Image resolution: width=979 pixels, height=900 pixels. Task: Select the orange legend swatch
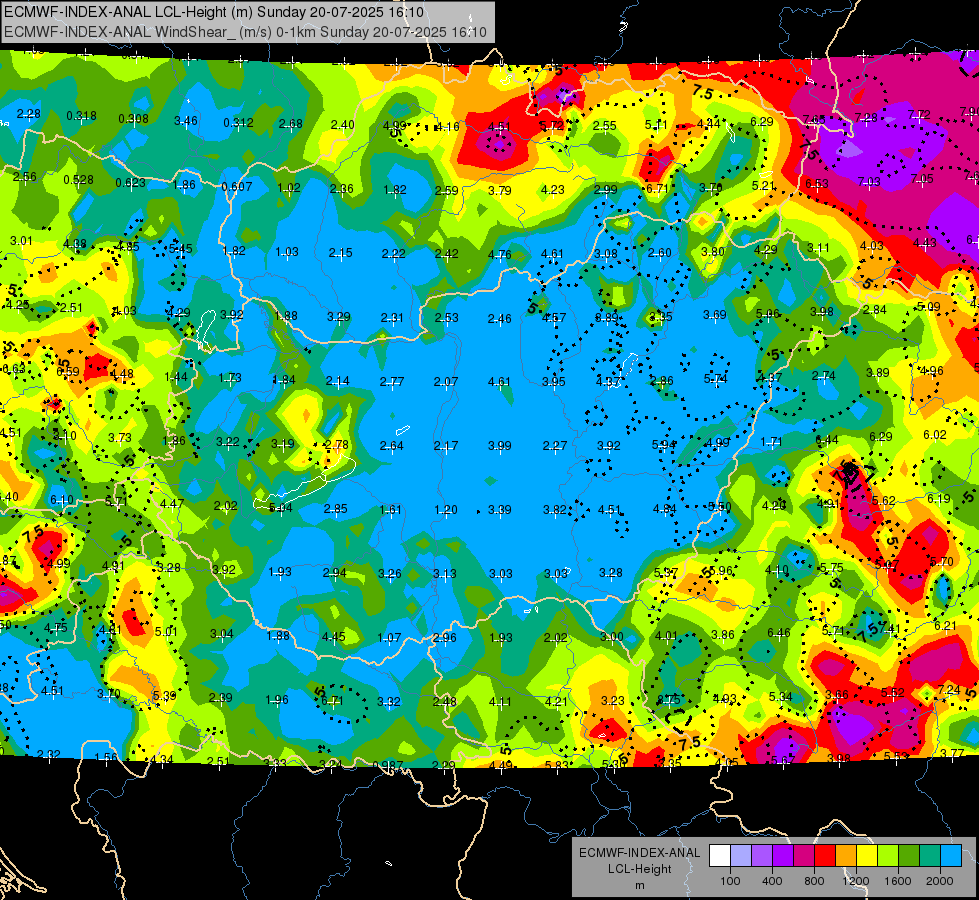tap(846, 856)
